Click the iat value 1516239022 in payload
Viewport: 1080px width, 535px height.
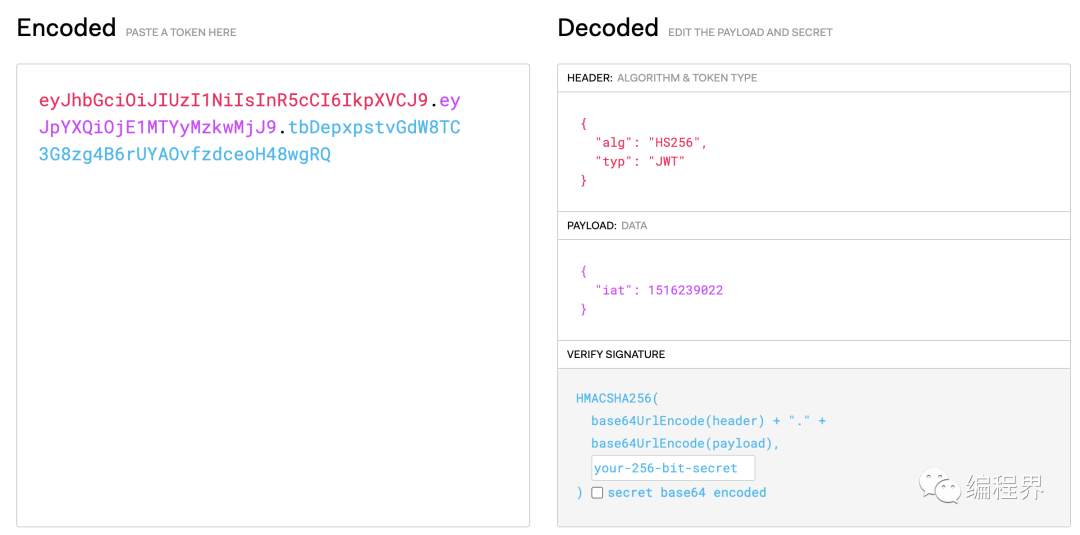pyautogui.click(x=685, y=290)
